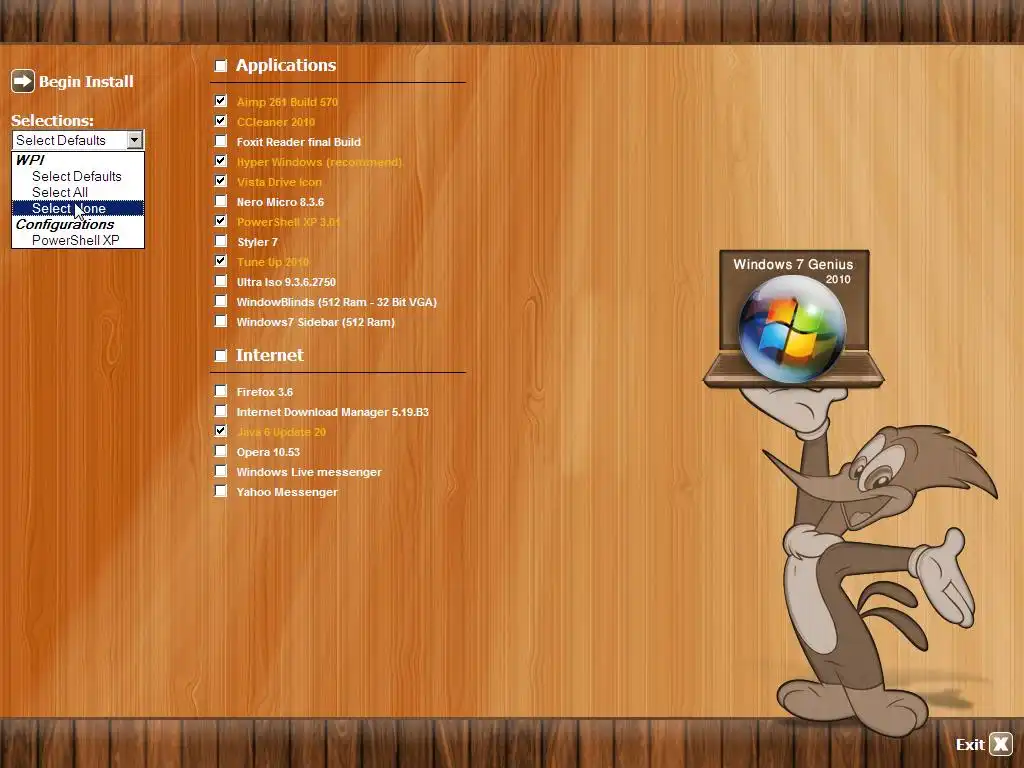Click the Hyper Windows (recommend) label

pos(319,162)
